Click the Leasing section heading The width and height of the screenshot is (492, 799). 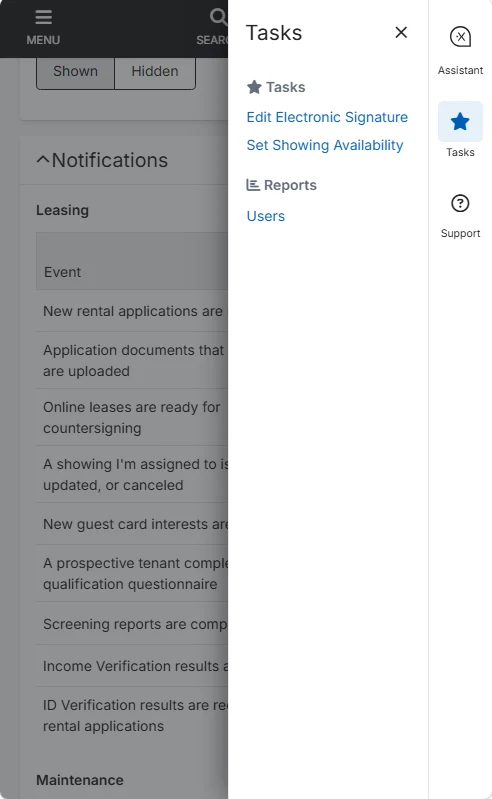[62, 210]
